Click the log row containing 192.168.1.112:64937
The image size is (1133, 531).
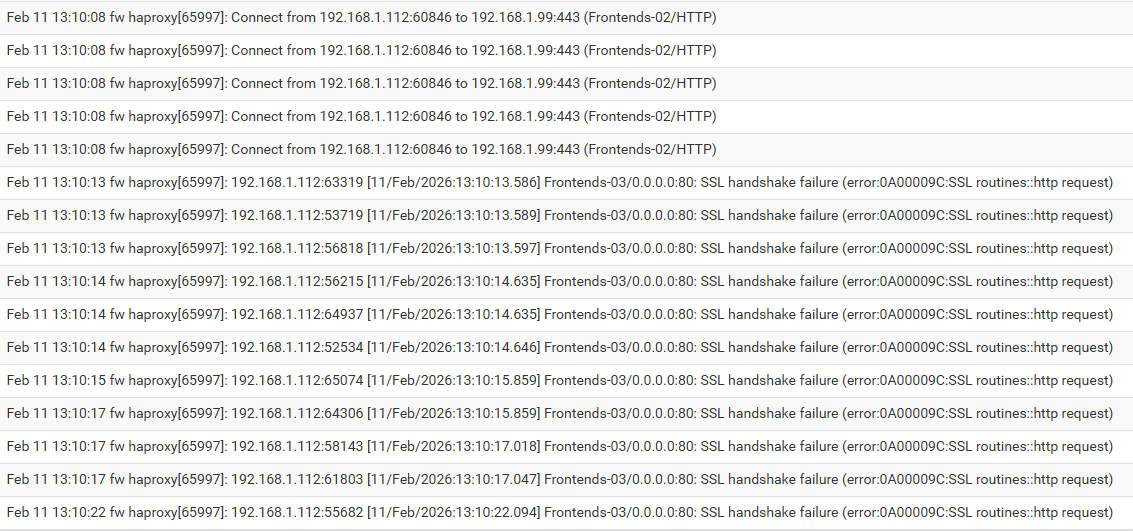coord(559,314)
